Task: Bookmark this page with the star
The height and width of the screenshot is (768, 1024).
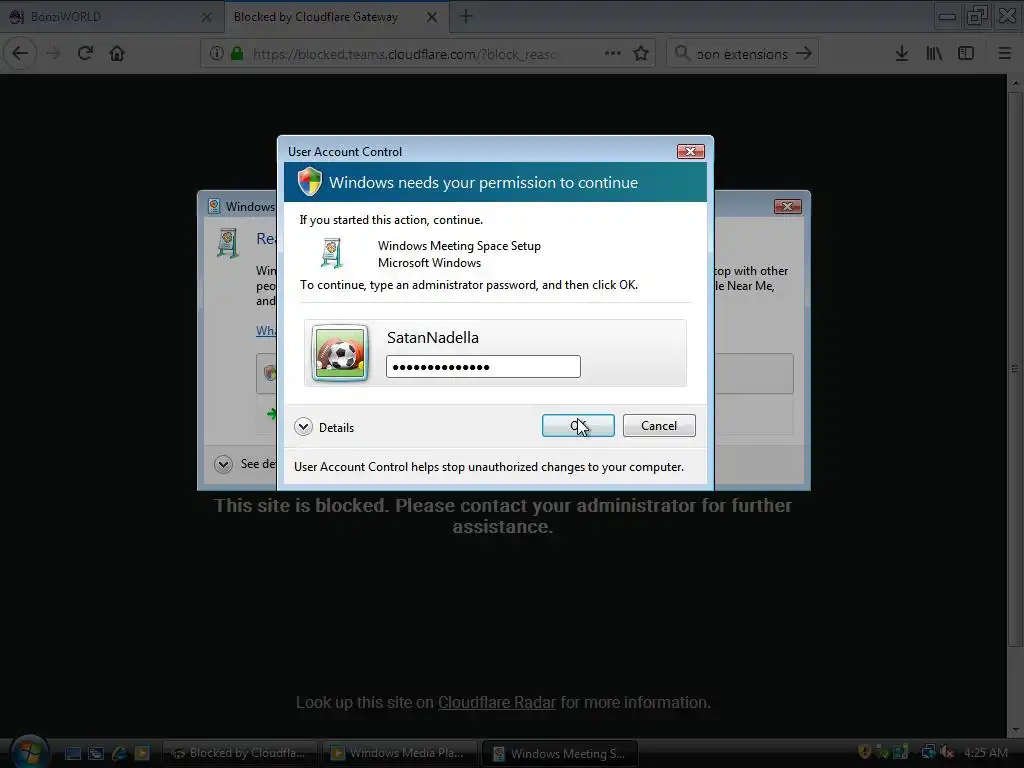Action: pyautogui.click(x=641, y=54)
